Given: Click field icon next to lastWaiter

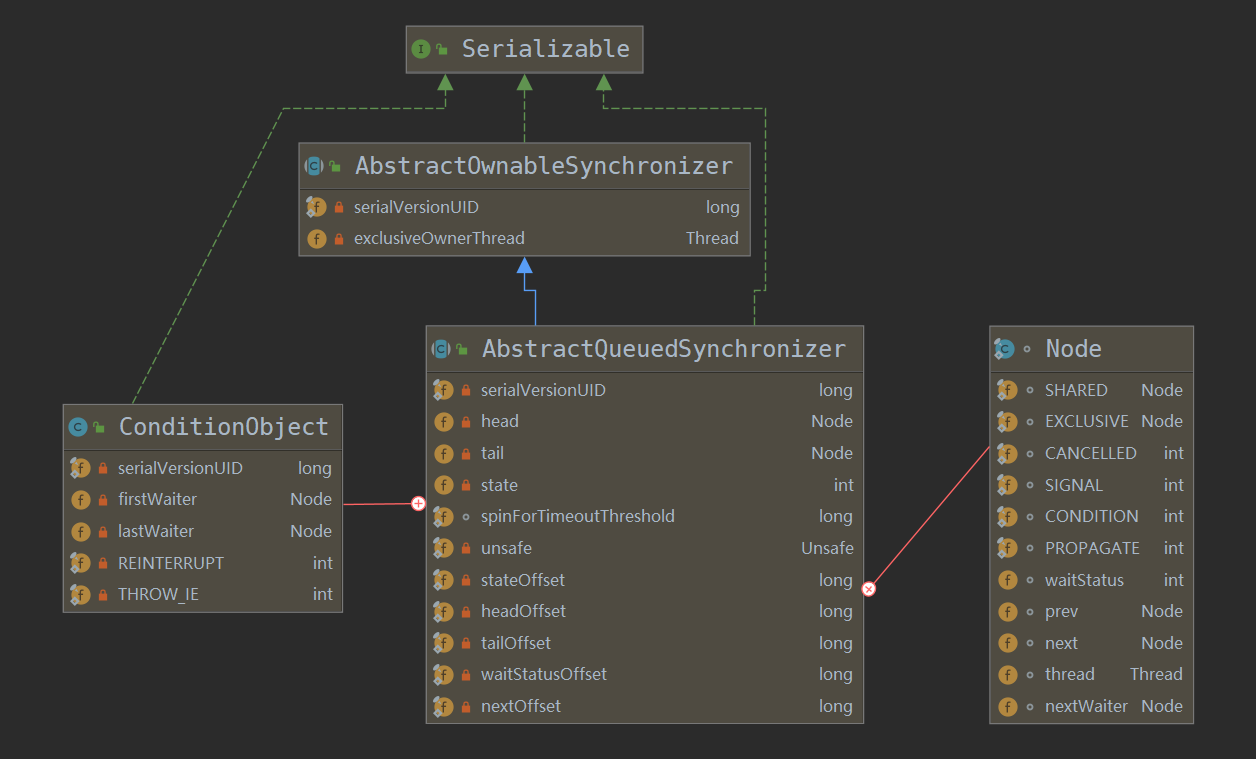Looking at the screenshot, I should click(80, 531).
